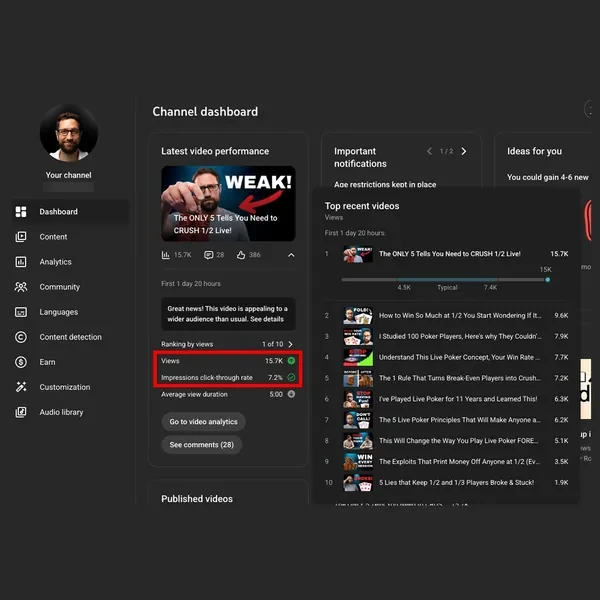Open Ranking by views 1 of 10 chevron
The width and height of the screenshot is (600, 600).
pos(290,344)
